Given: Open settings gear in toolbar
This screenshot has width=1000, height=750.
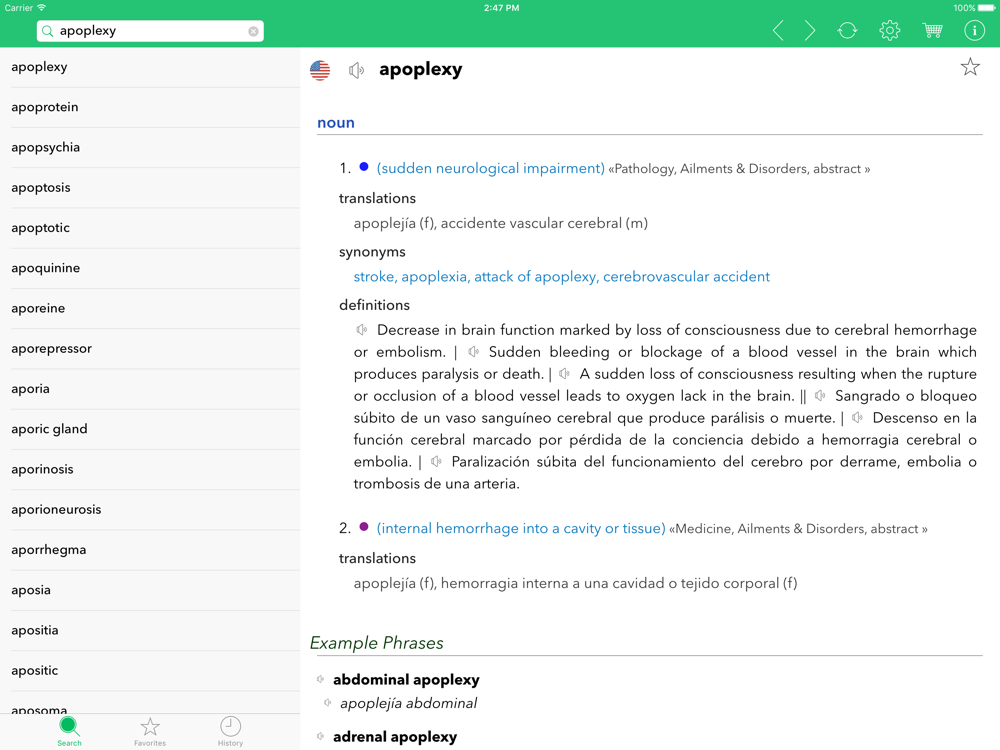Looking at the screenshot, I should [x=890, y=30].
